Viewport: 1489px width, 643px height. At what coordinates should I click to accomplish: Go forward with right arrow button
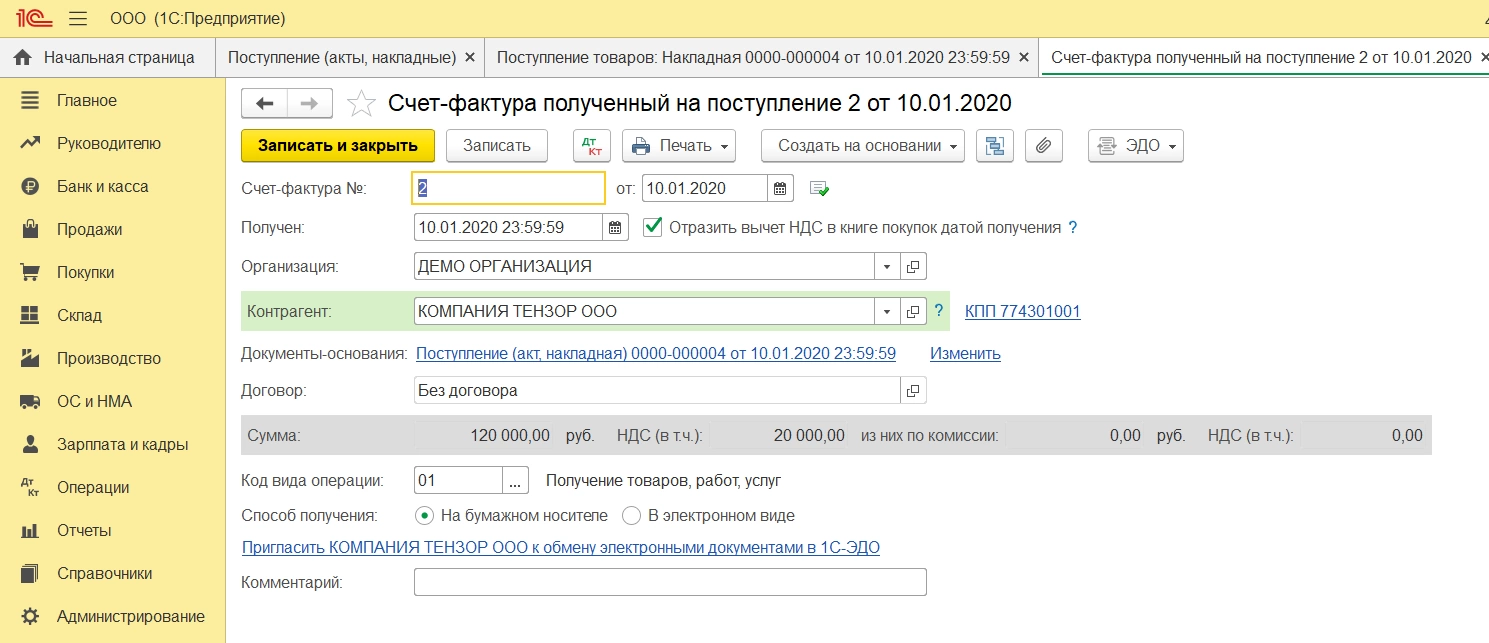click(x=310, y=103)
